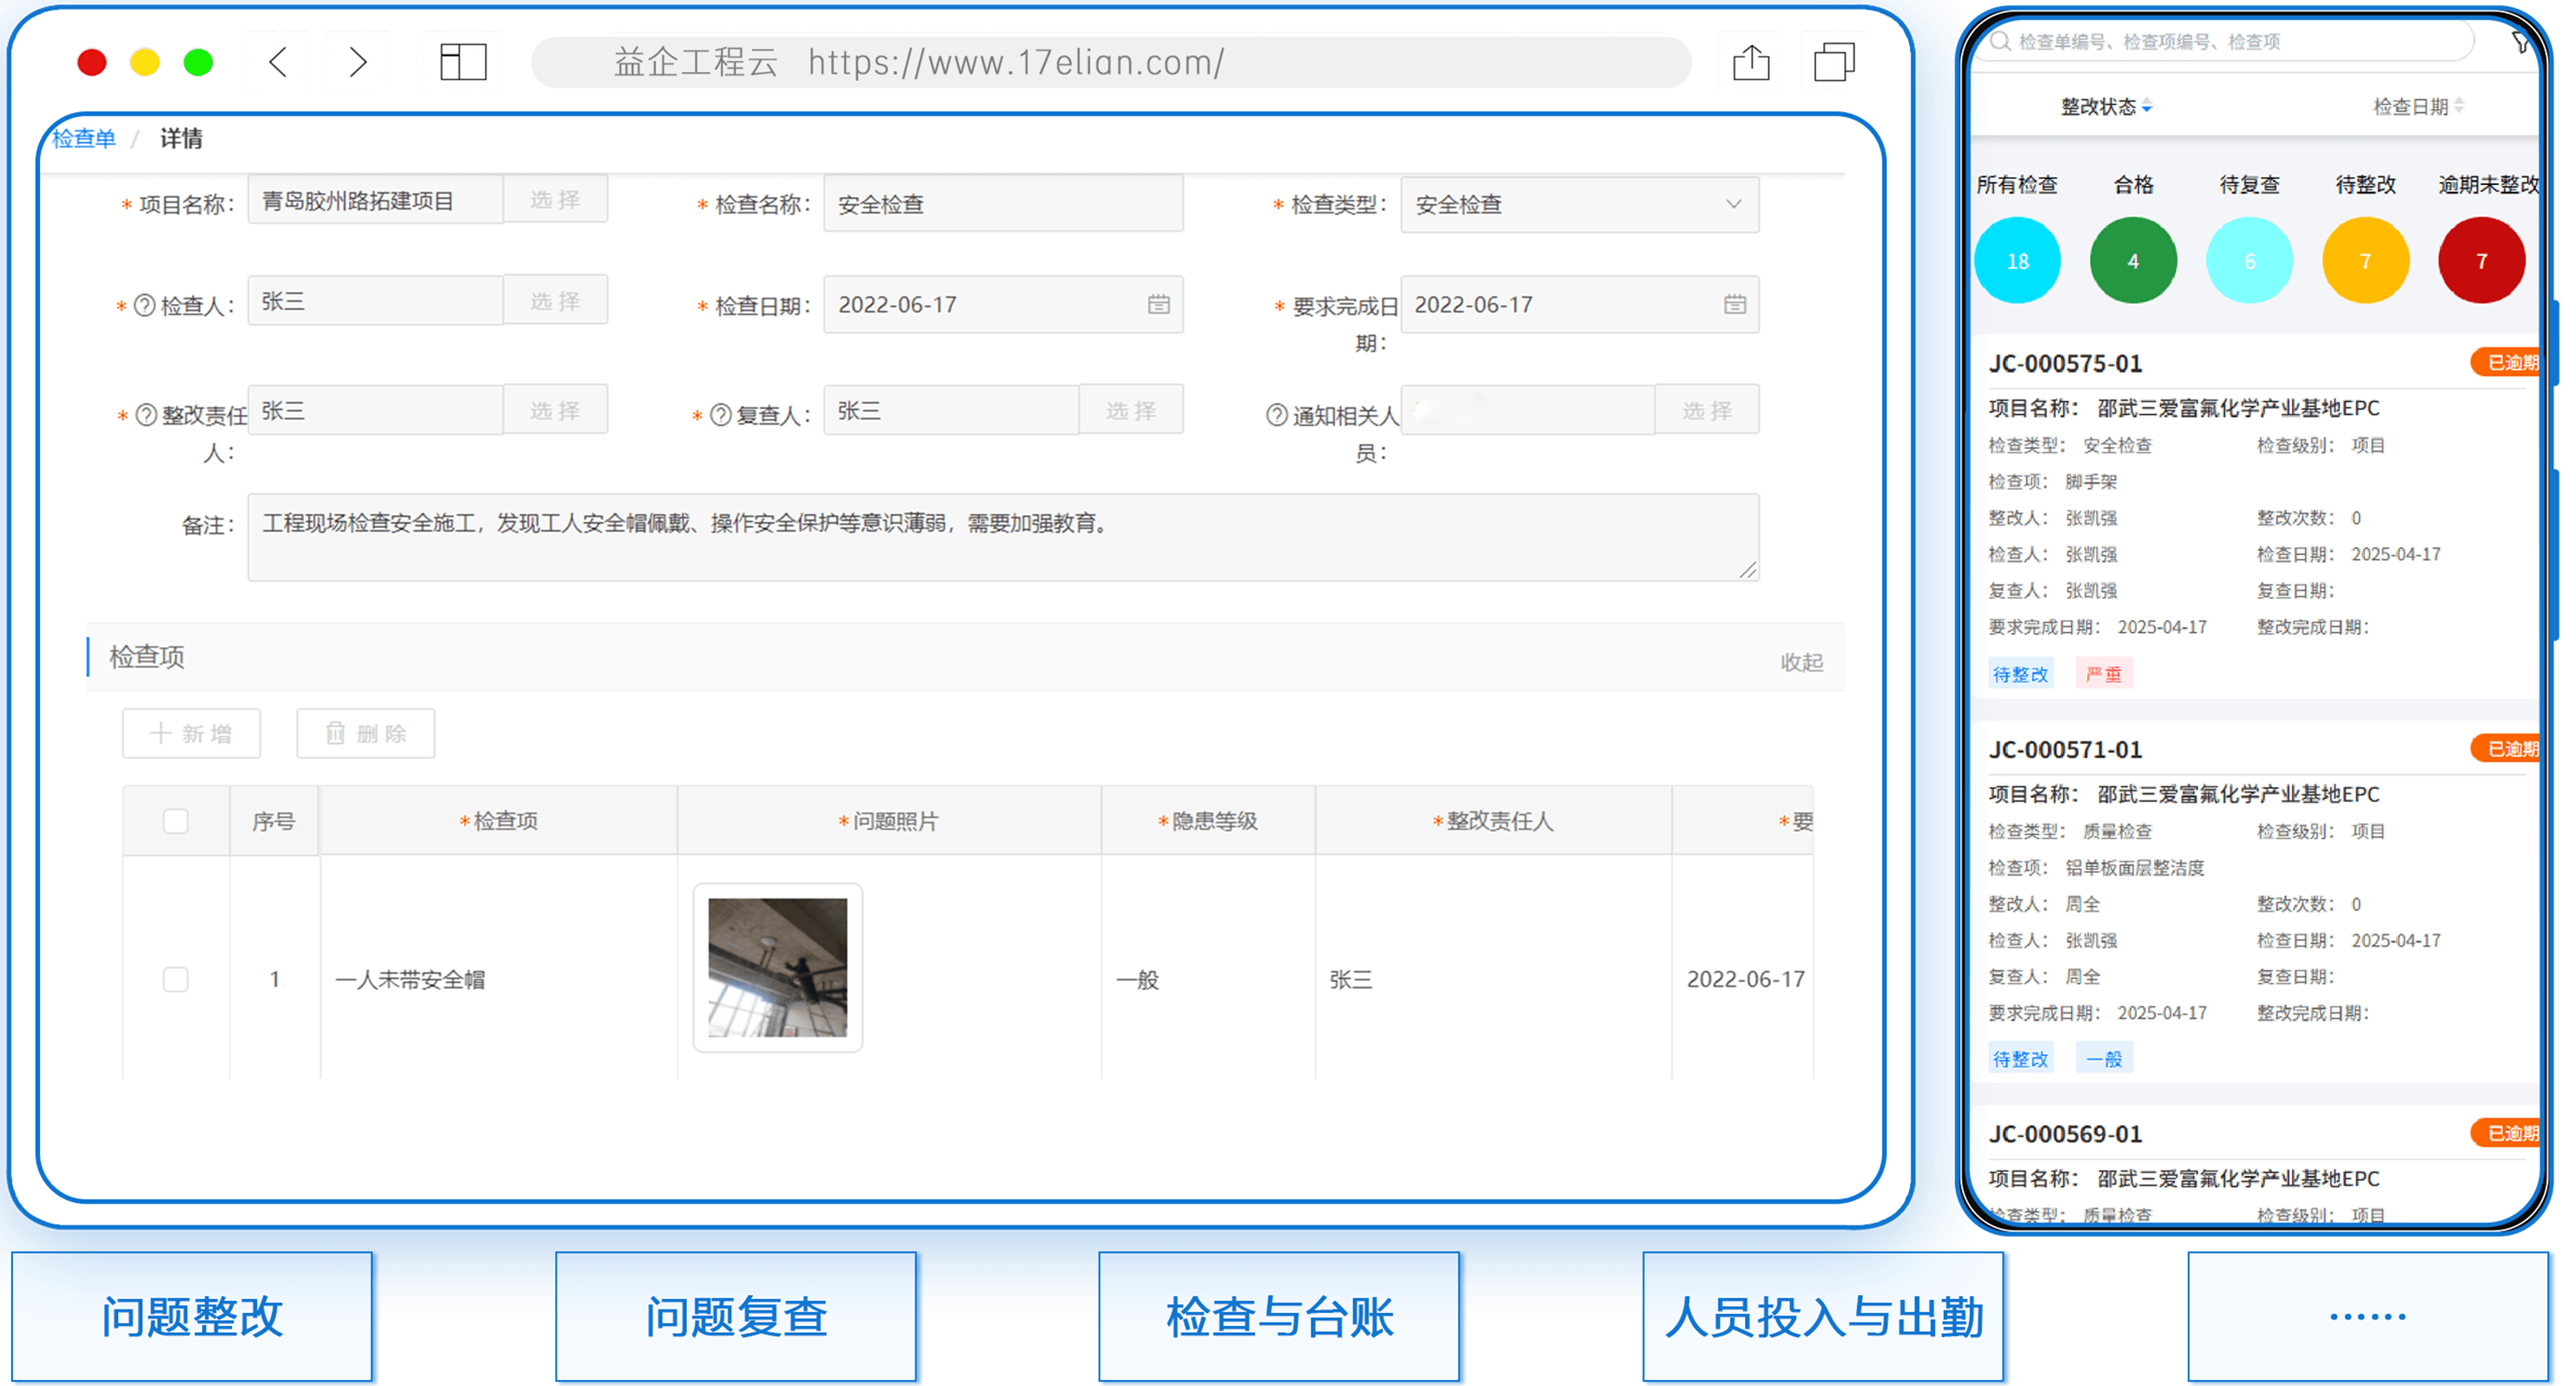Open the 问题照片 thumbnail in row 1
The width and height of the screenshot is (2576, 1386).
coord(778,967)
